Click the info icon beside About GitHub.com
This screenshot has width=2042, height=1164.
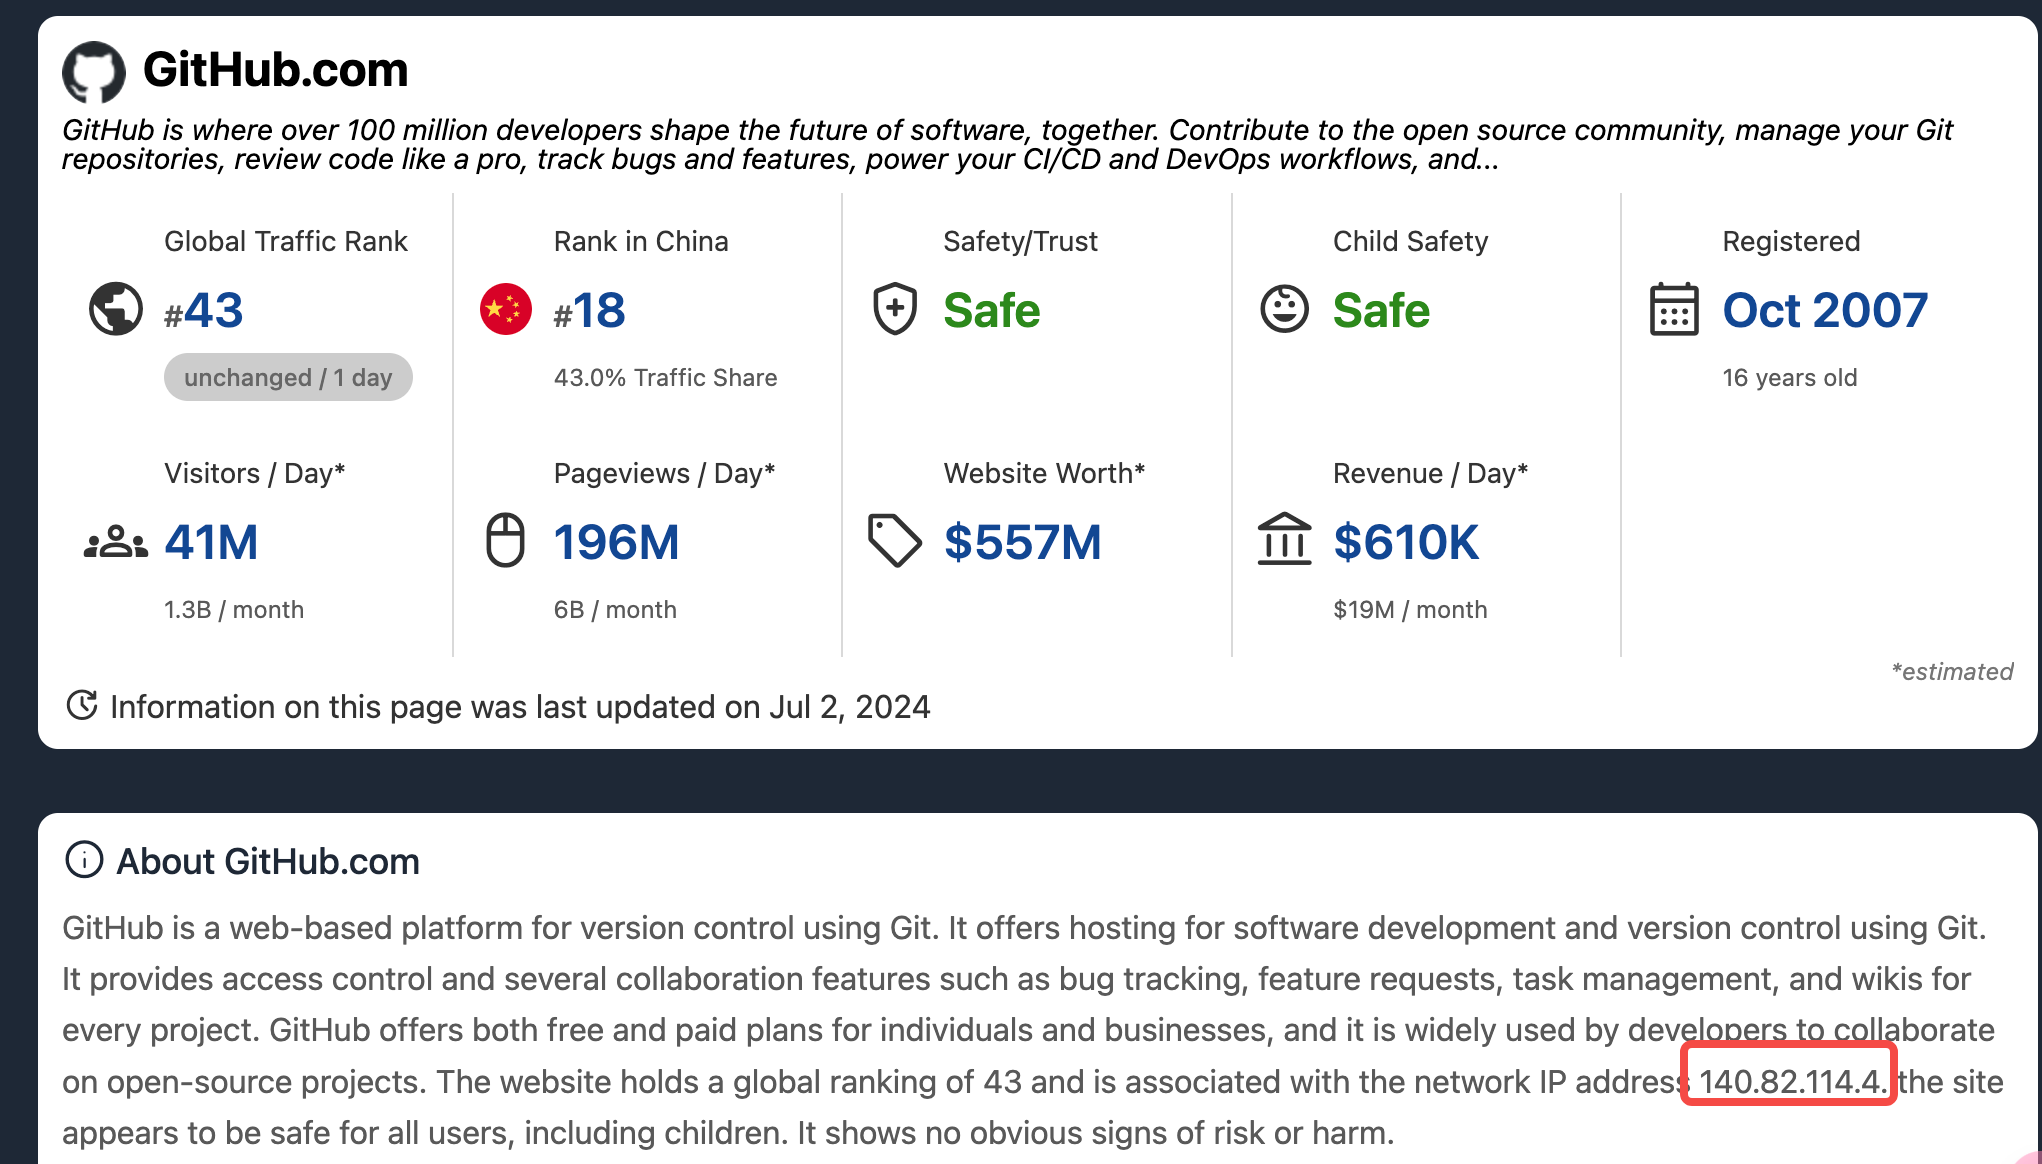(84, 859)
